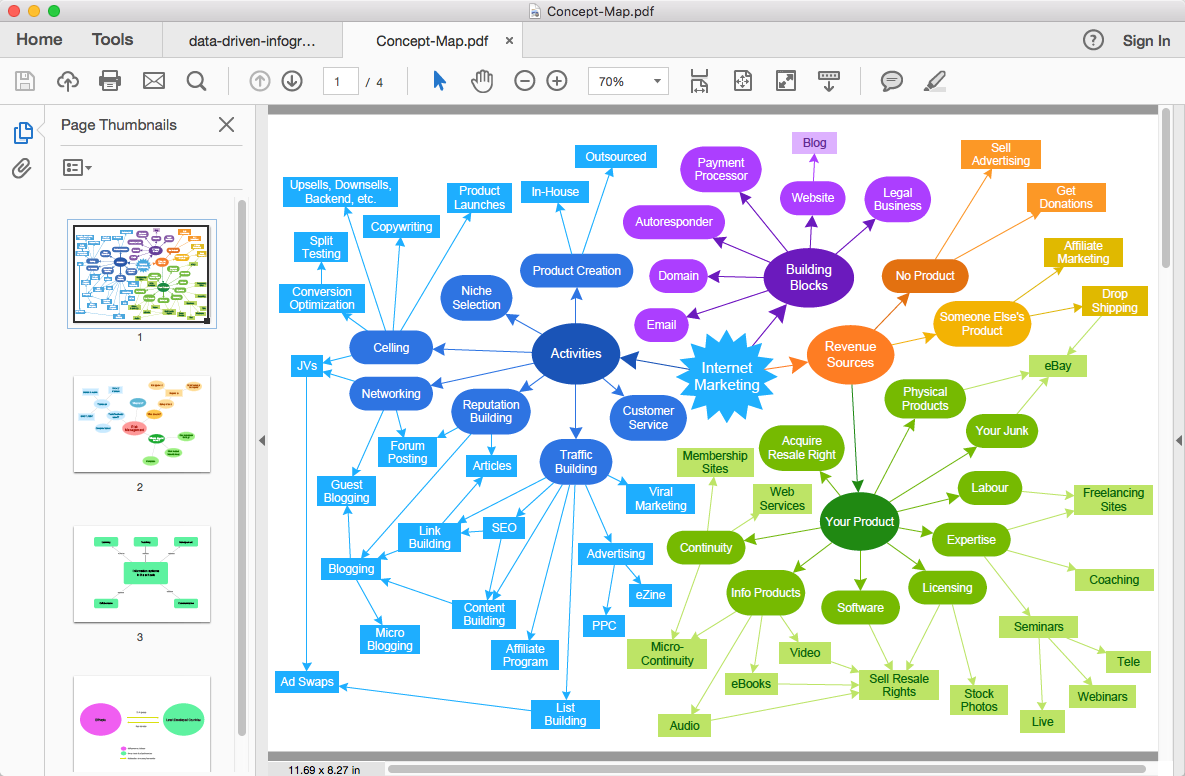Click the Drop Shipping box
This screenshot has height=776, width=1185.
tap(1115, 301)
